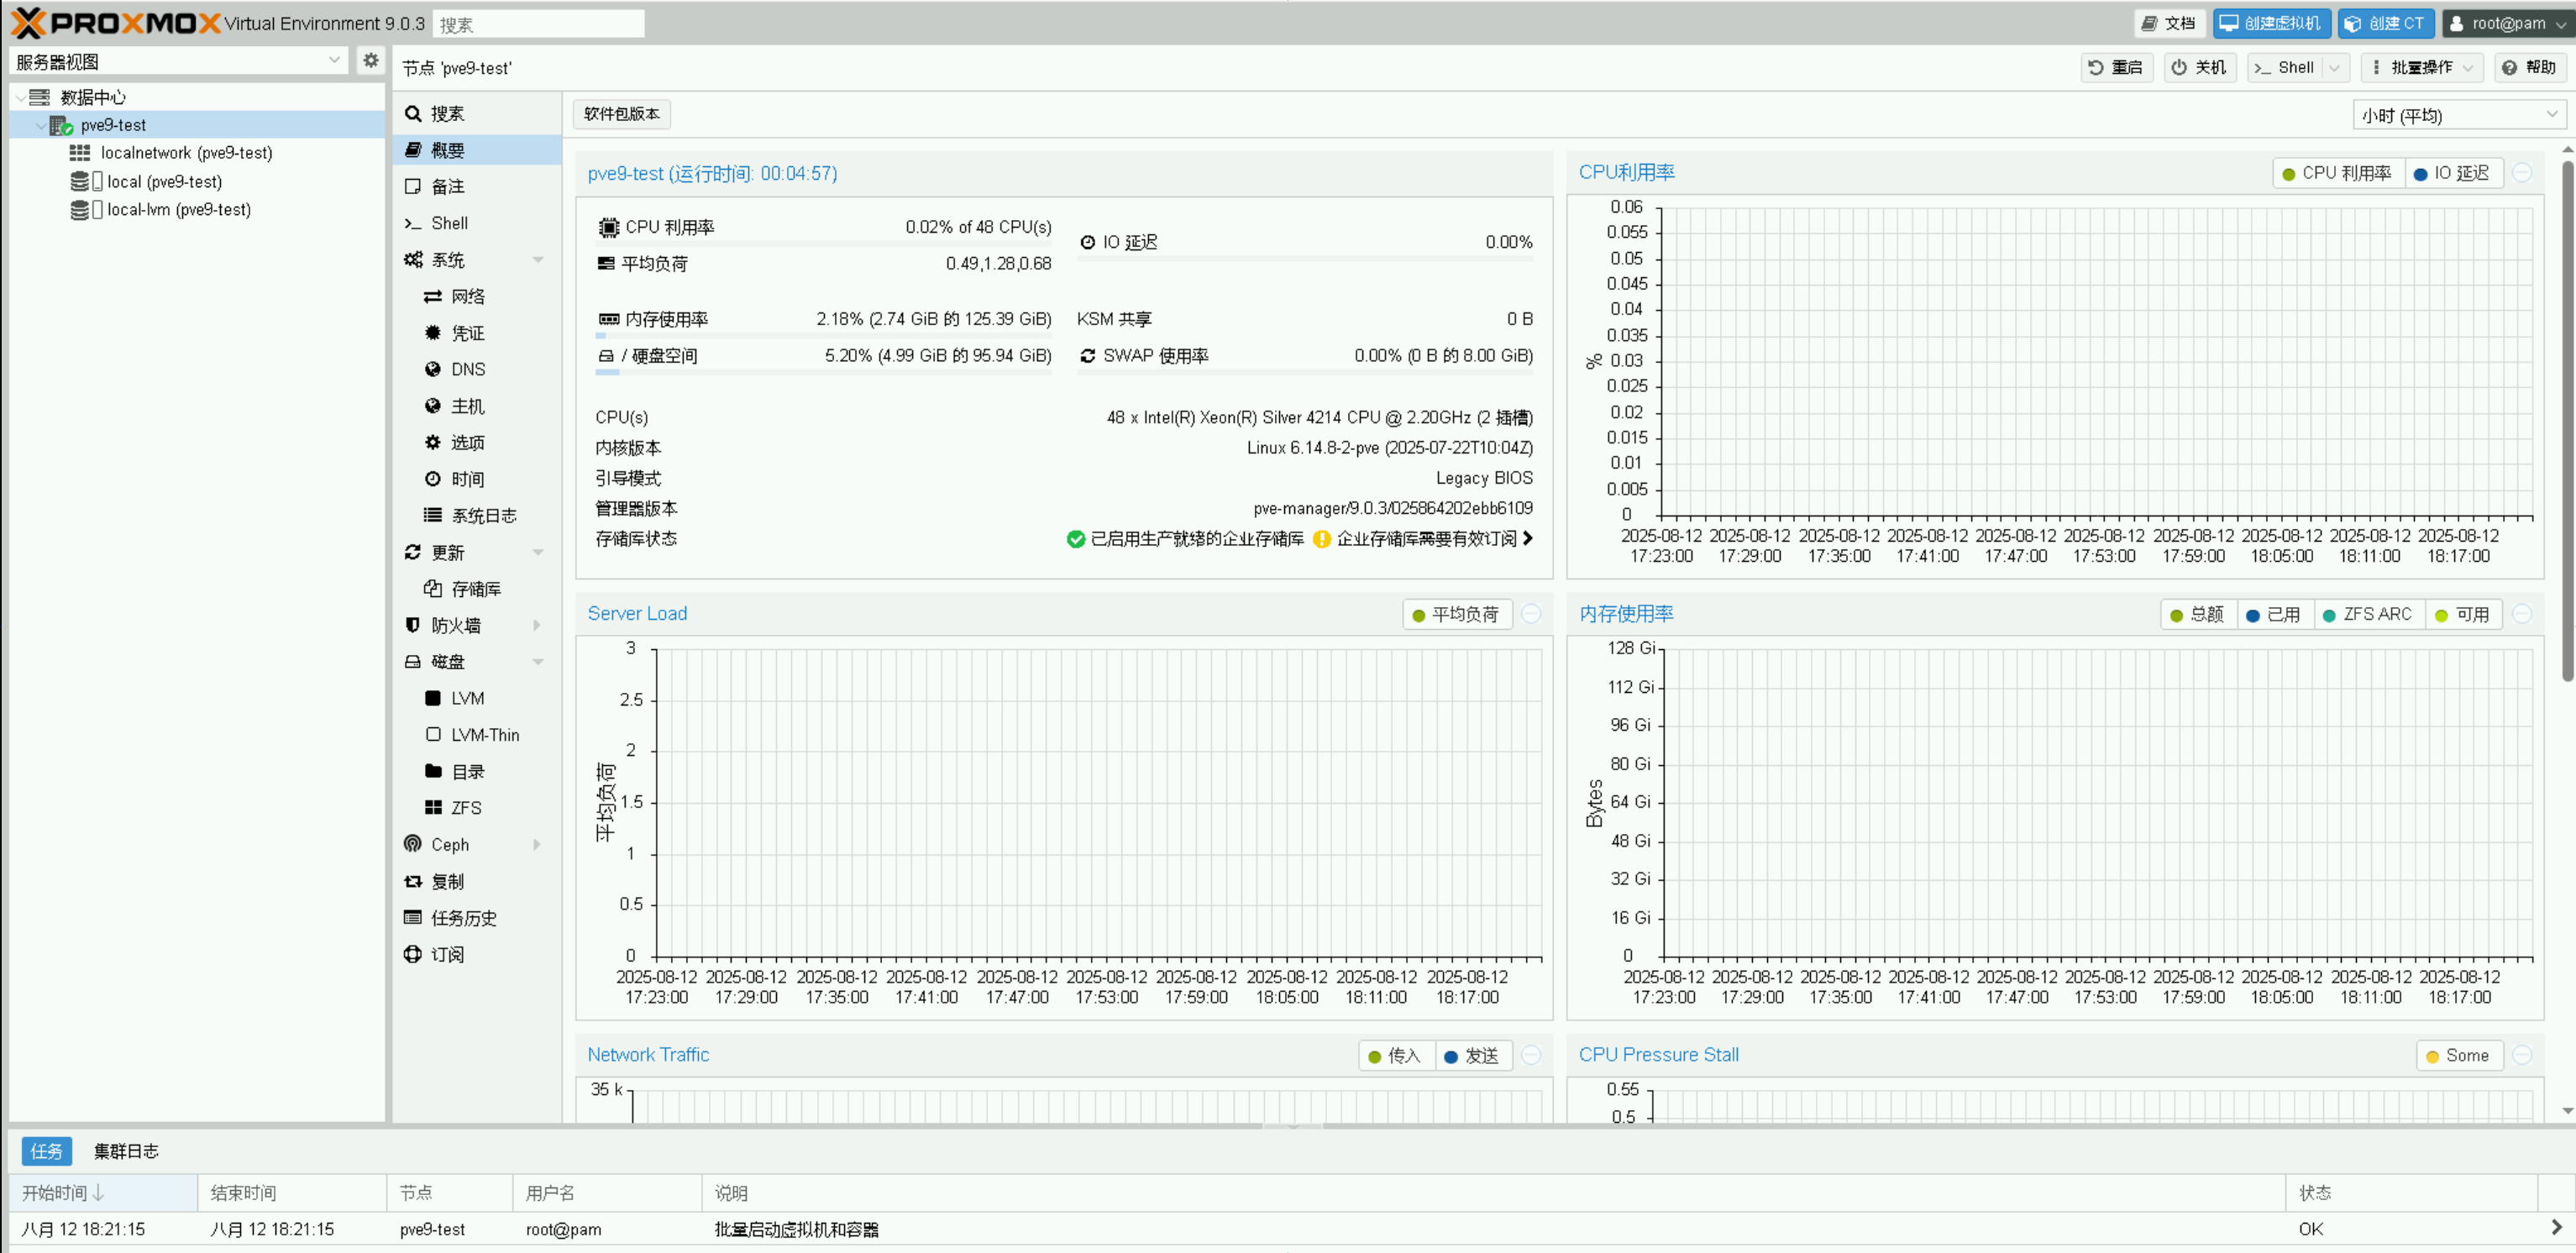The image size is (2576, 1253).
Task: Open server view settings gear
Action: pos(370,61)
